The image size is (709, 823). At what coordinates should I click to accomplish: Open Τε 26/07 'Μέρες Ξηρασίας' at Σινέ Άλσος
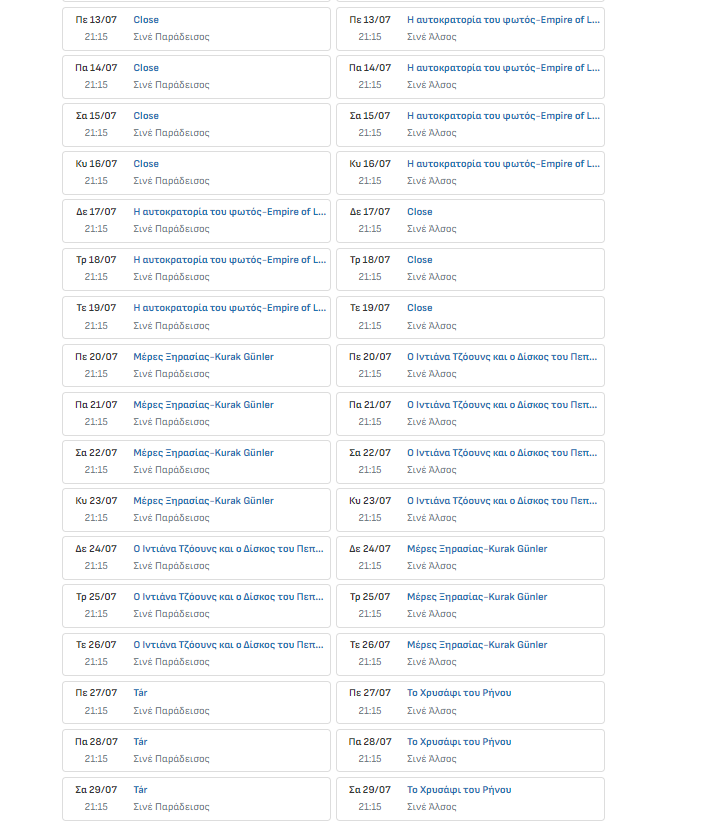point(477,645)
